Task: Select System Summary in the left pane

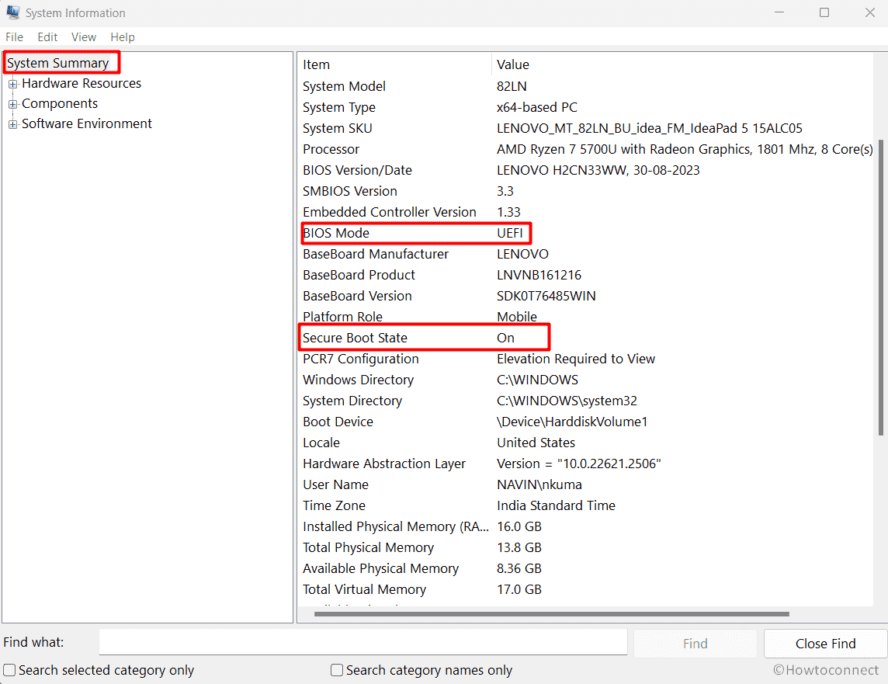Action: tap(60, 62)
